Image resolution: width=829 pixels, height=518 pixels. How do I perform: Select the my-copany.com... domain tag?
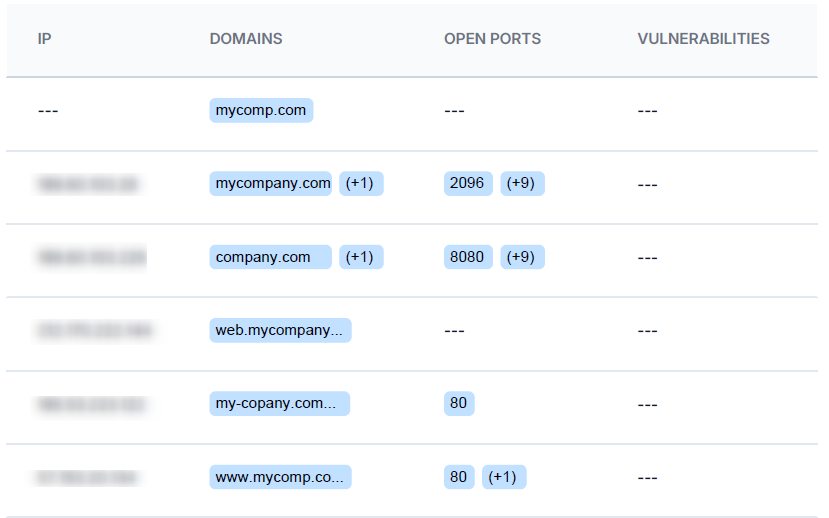279,404
